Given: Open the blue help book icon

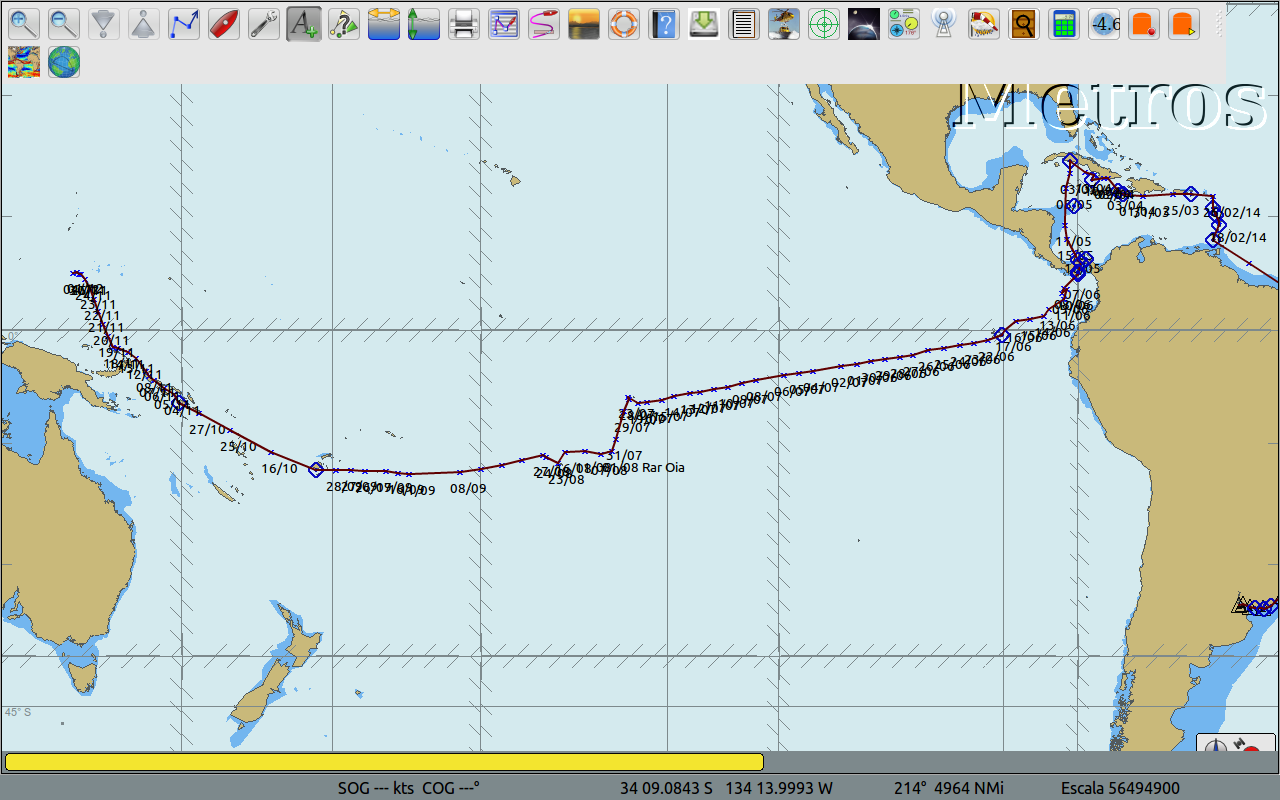Looking at the screenshot, I should tap(664, 23).
